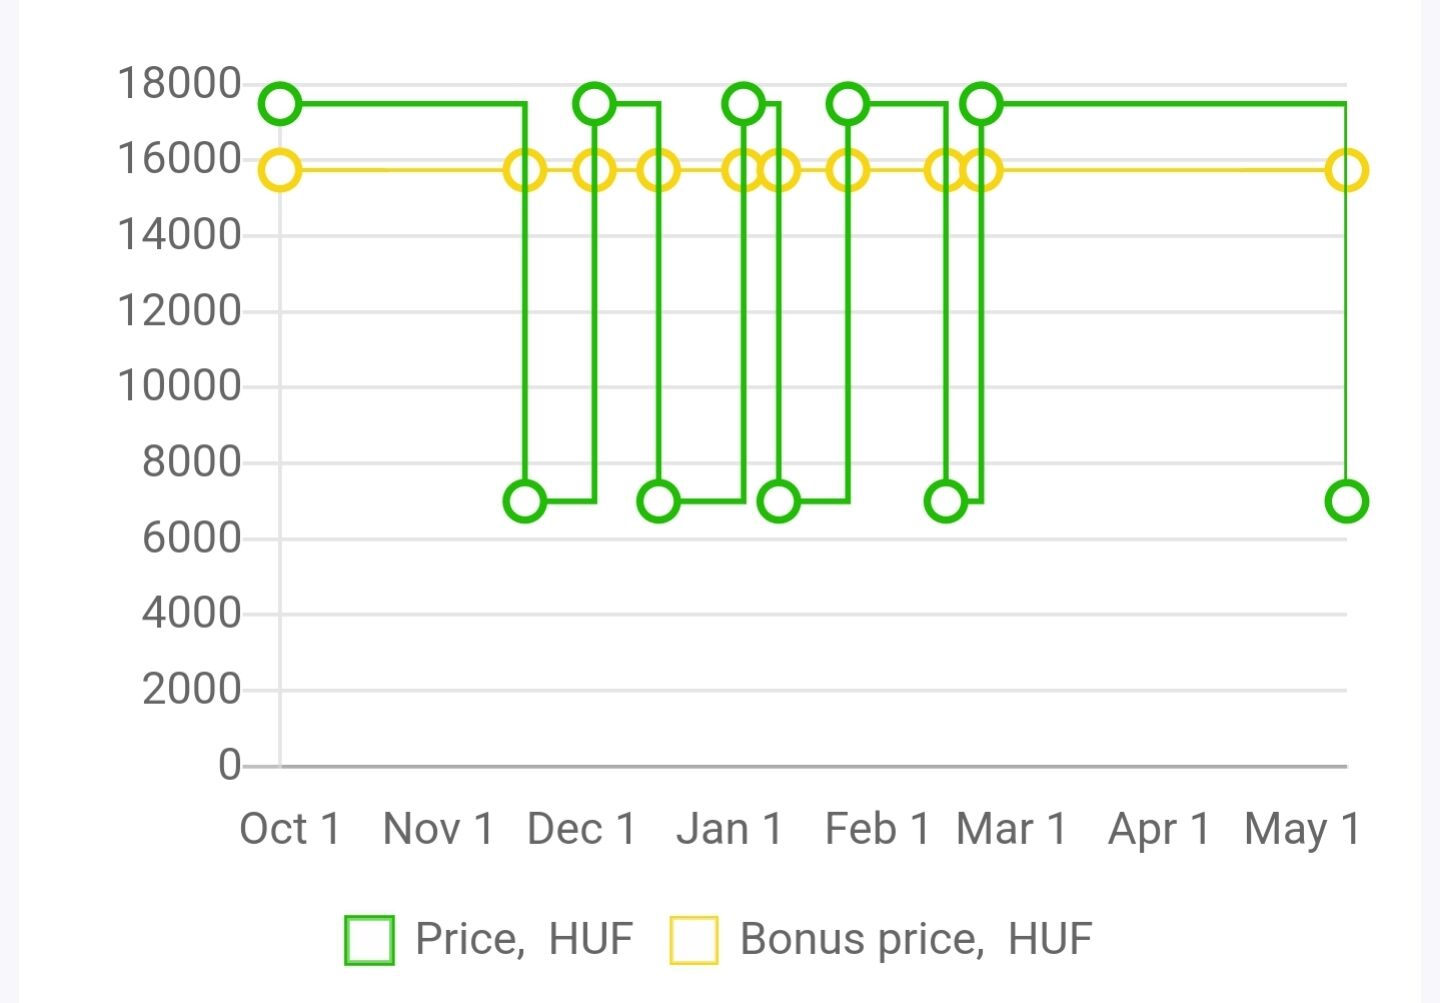The width and height of the screenshot is (1440, 1003).
Task: Select the yellow bonus point in late November
Action: [x=525, y=170]
